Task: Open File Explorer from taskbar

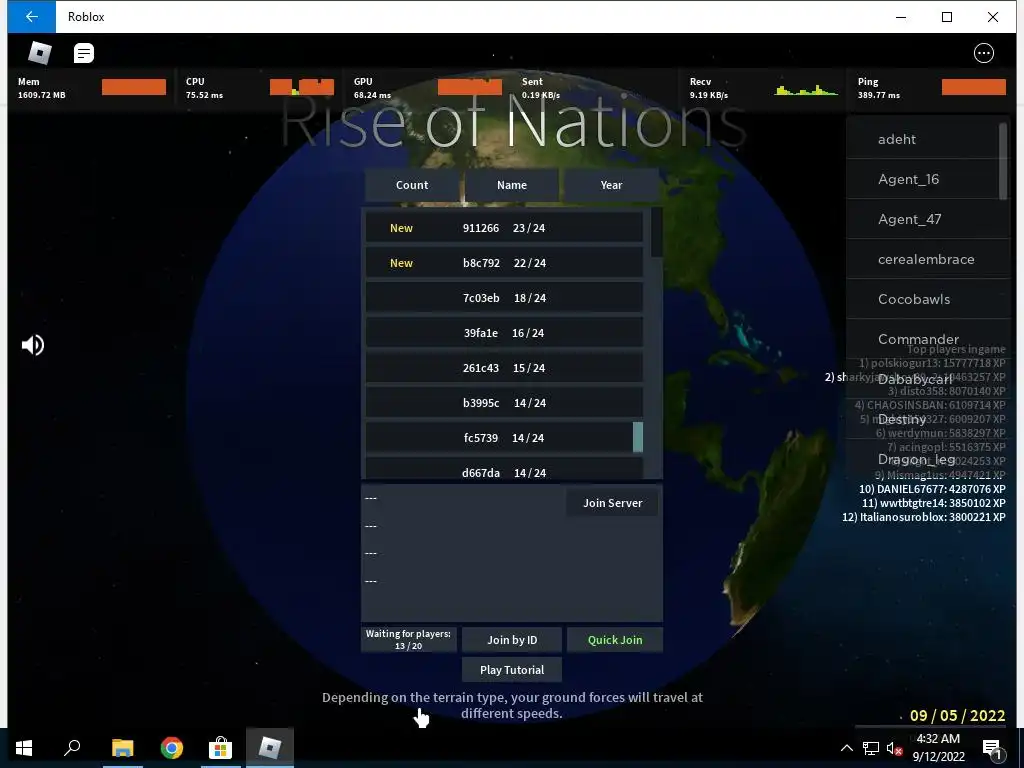Action: 122,748
